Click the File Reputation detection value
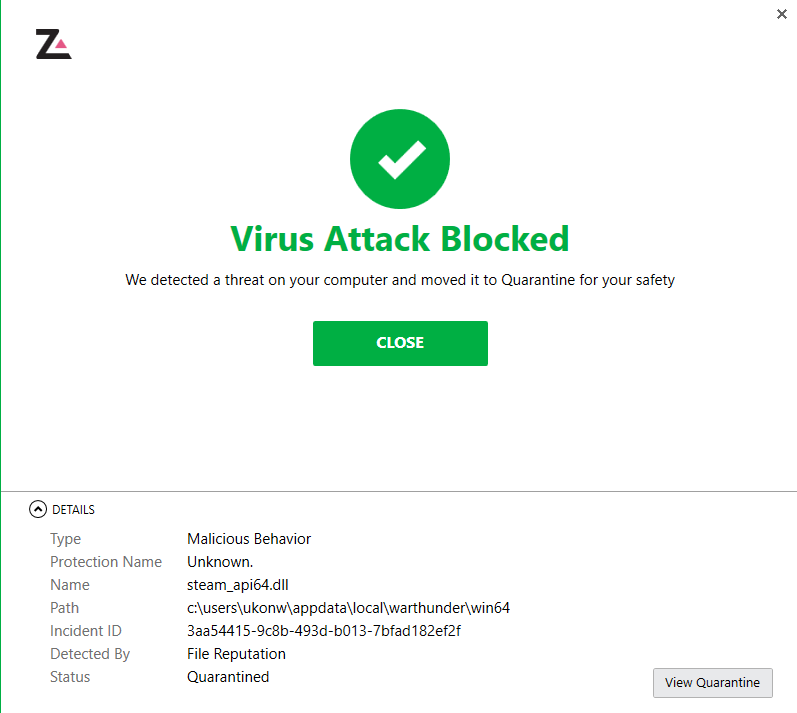797x713 pixels. click(x=236, y=654)
